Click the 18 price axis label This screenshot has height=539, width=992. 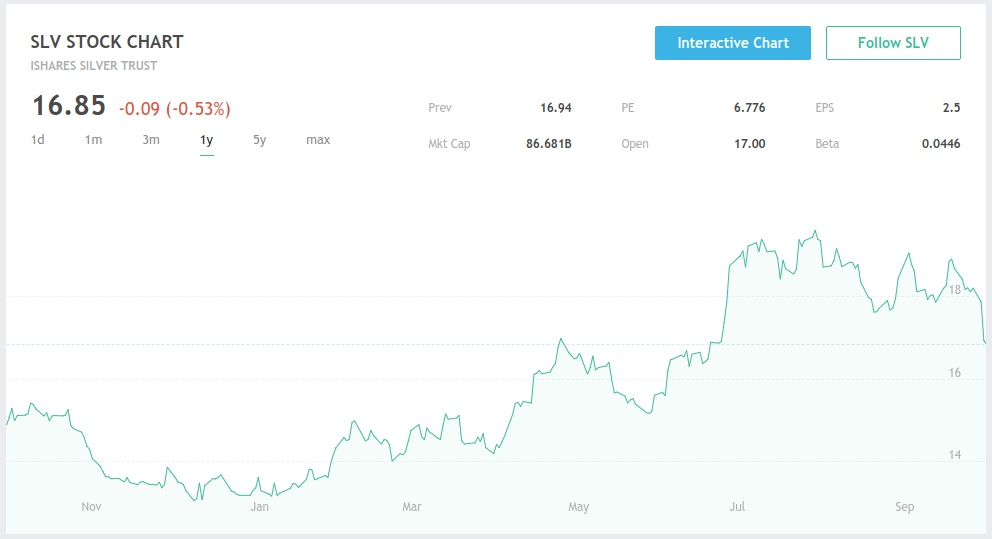pos(955,290)
